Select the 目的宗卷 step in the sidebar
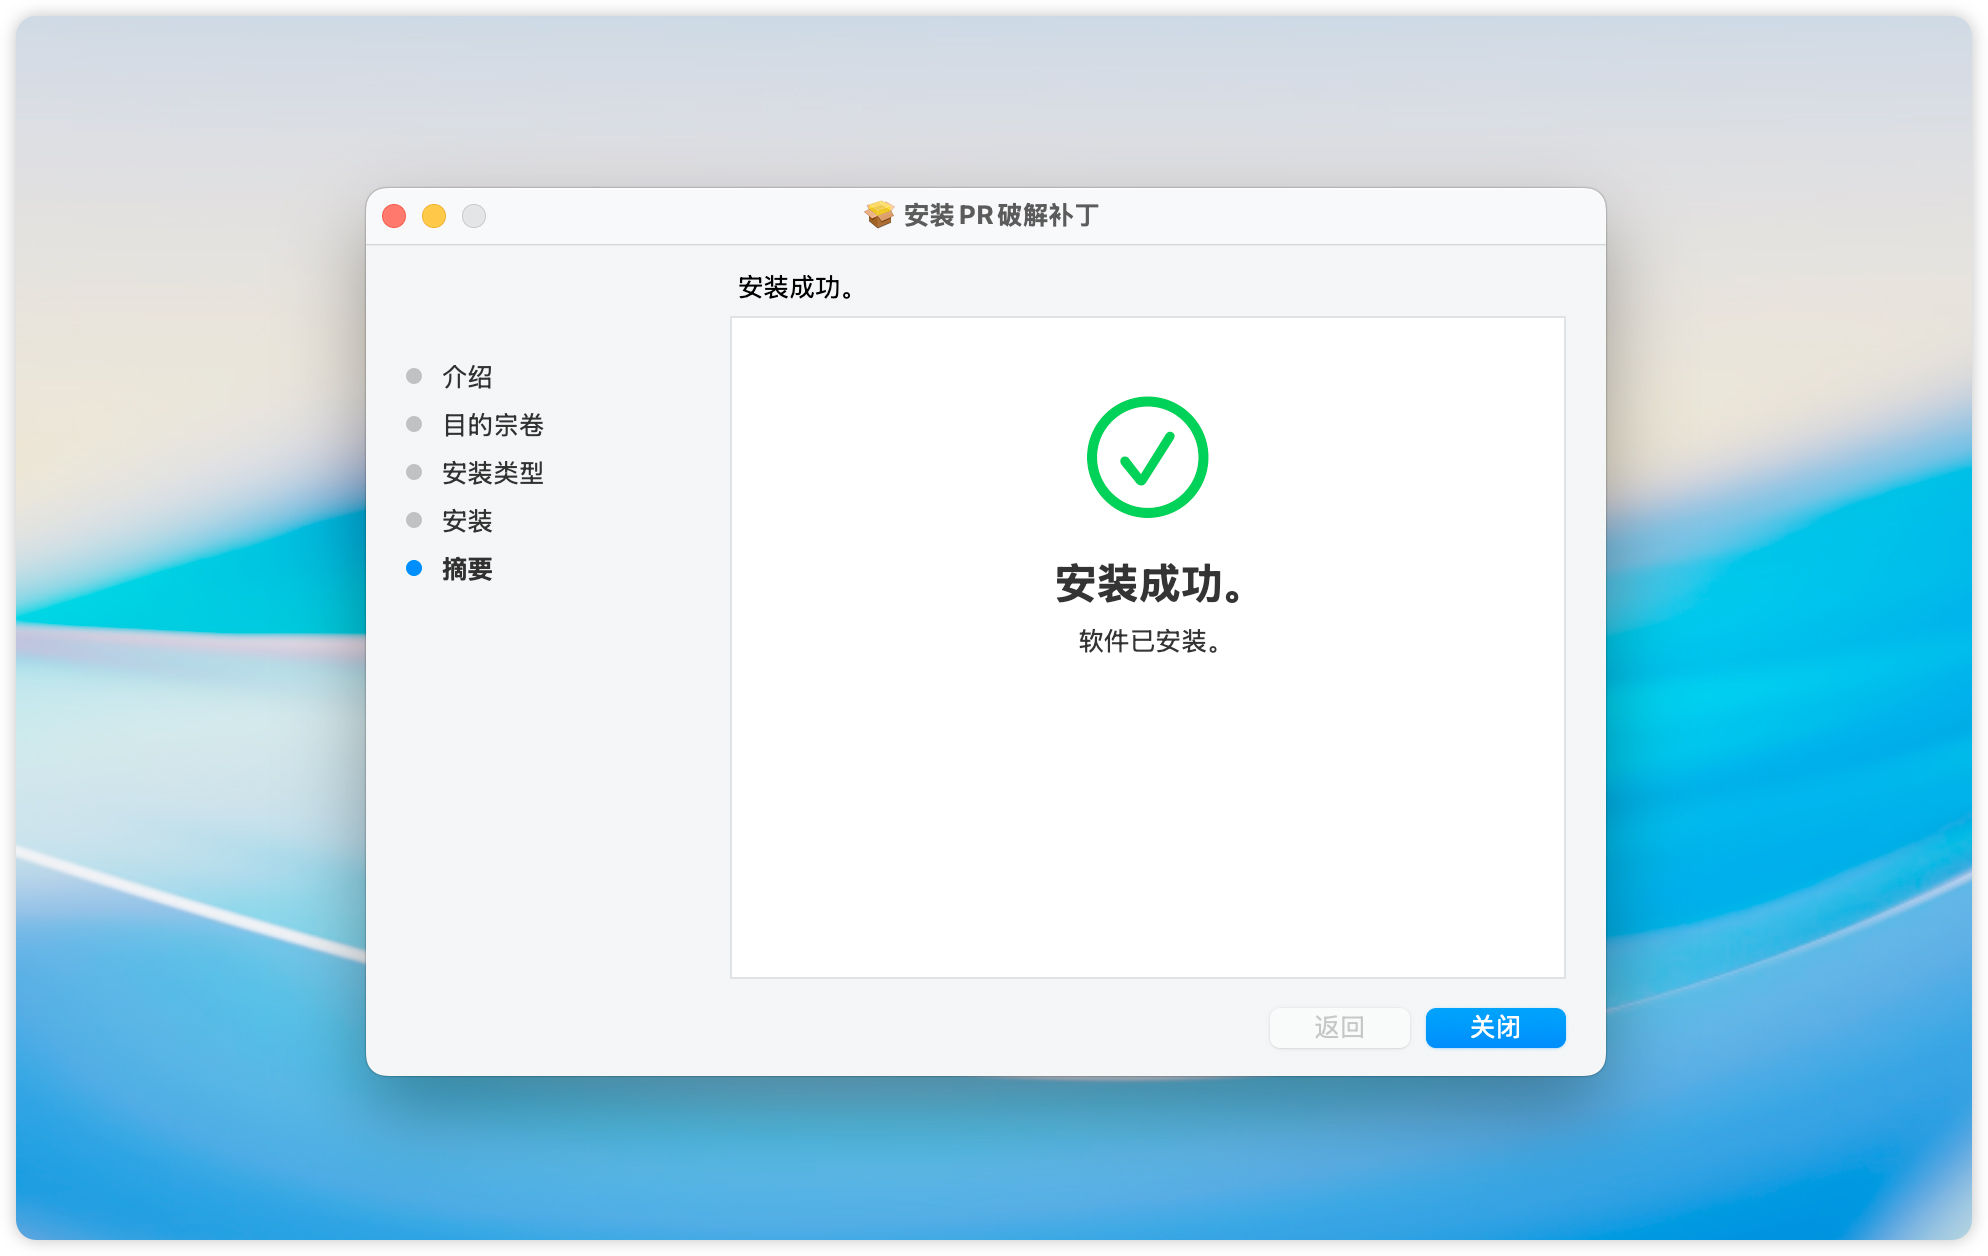1988x1256 pixels. [x=493, y=425]
